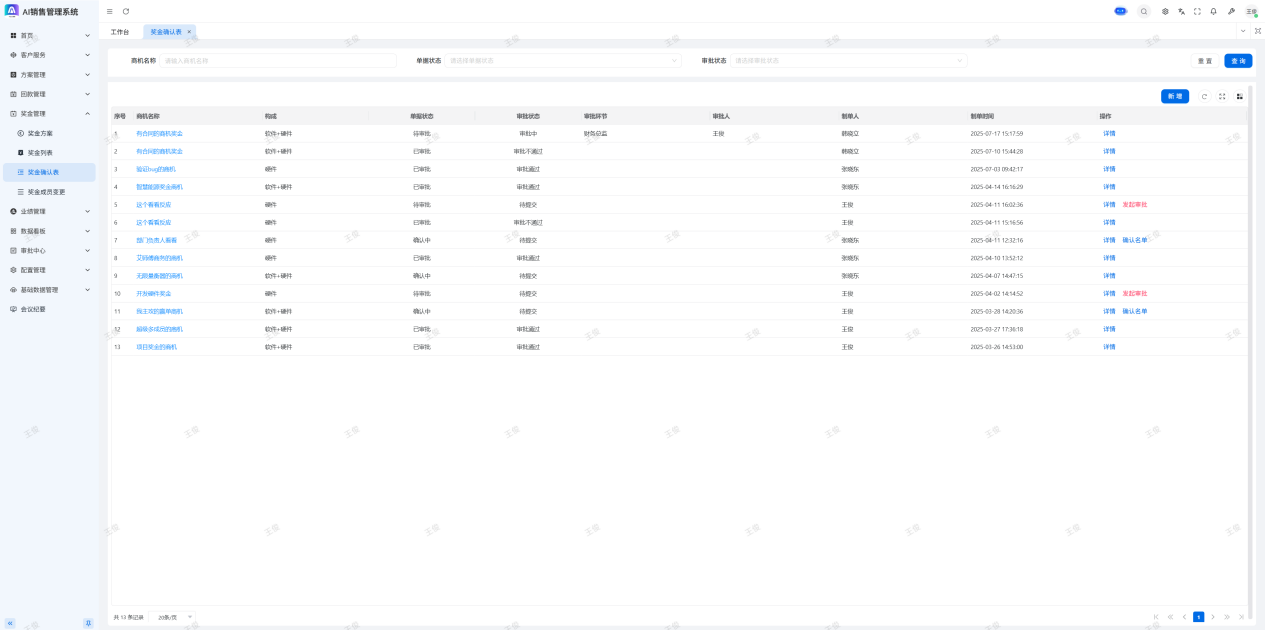1265x630 pixels.
Task: Click the hamburger menu collapse icon
Action: point(110,11)
